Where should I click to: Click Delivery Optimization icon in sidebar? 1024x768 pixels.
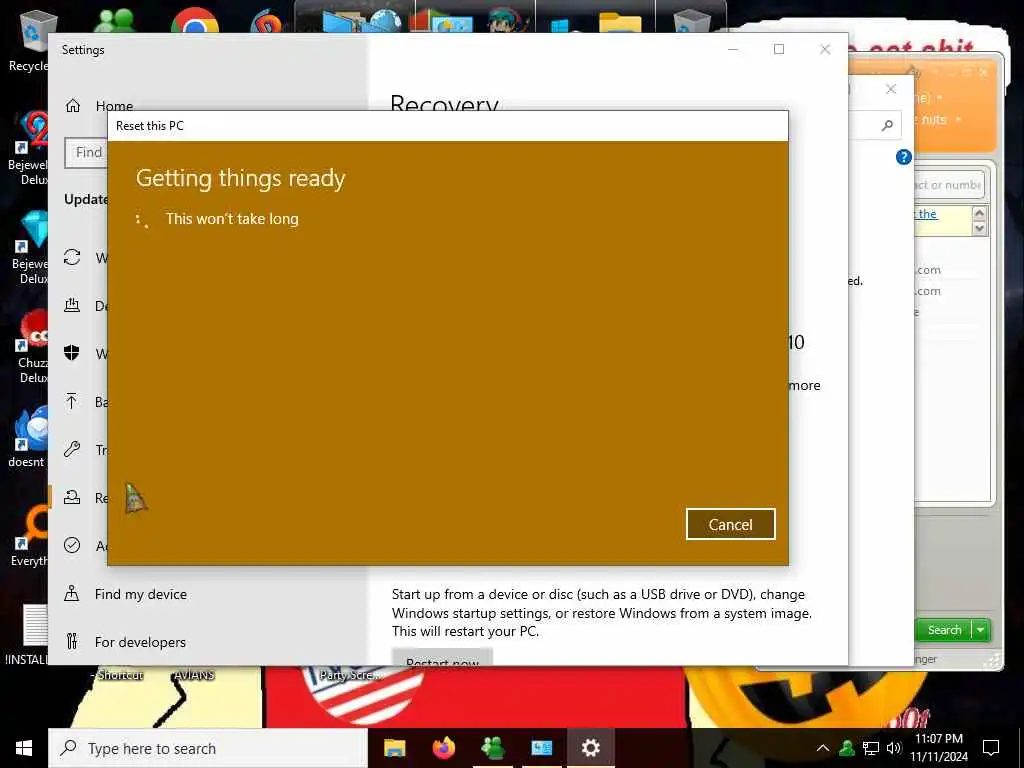[72, 305]
